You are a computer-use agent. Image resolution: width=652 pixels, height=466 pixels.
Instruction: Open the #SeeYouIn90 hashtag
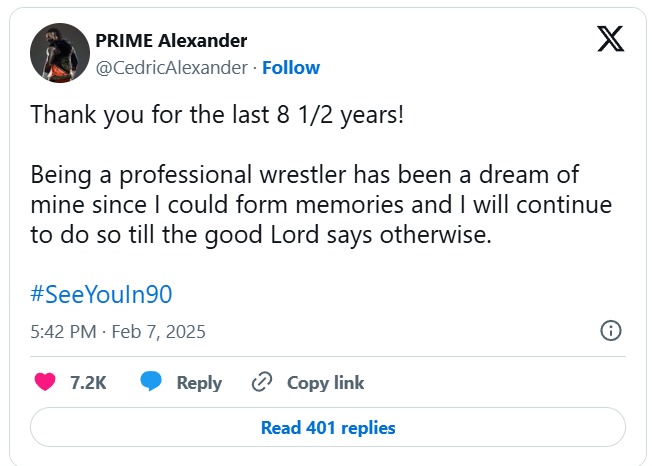(x=102, y=294)
